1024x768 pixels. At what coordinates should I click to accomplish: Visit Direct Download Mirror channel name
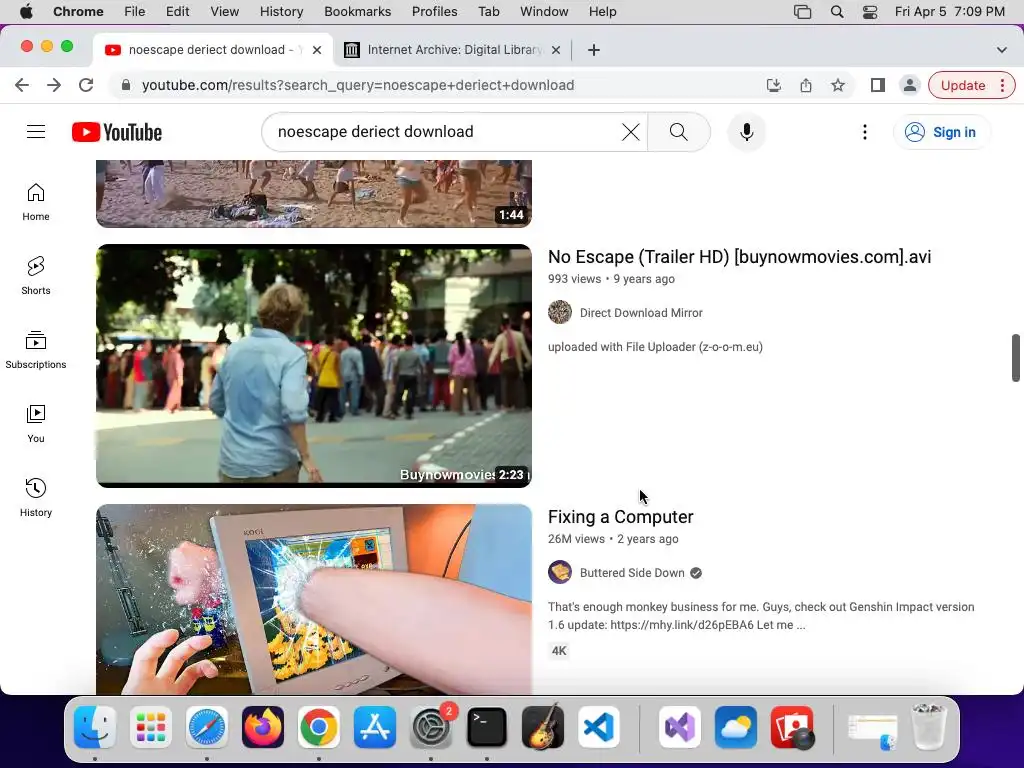641,313
